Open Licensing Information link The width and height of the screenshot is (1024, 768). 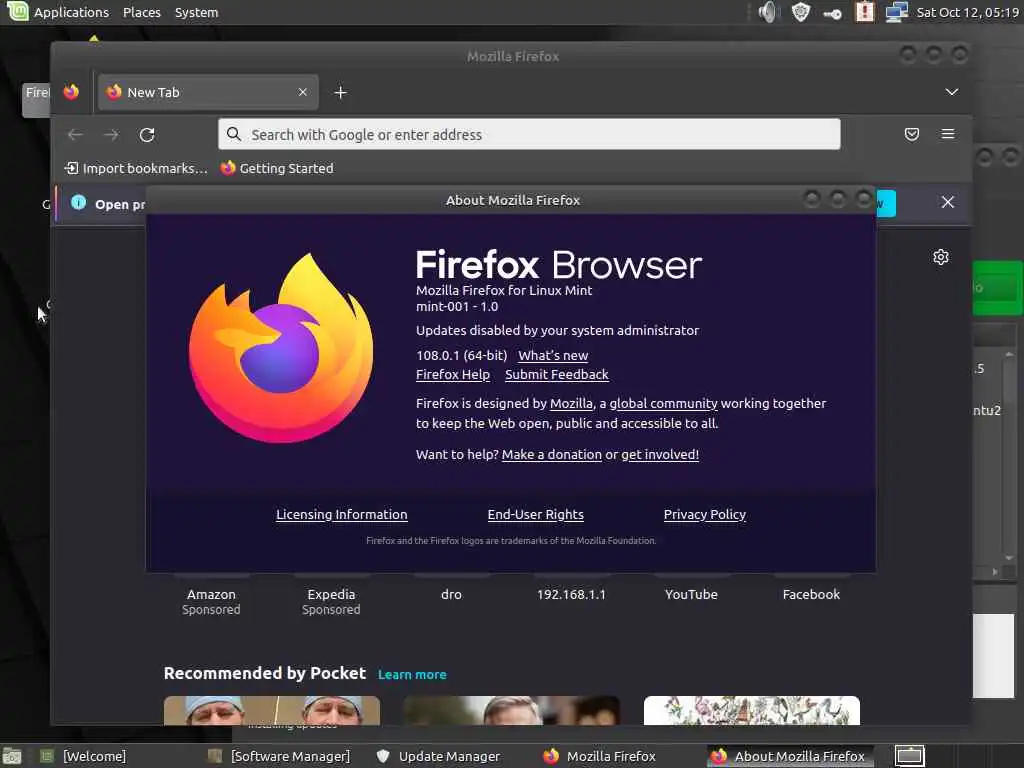(342, 515)
